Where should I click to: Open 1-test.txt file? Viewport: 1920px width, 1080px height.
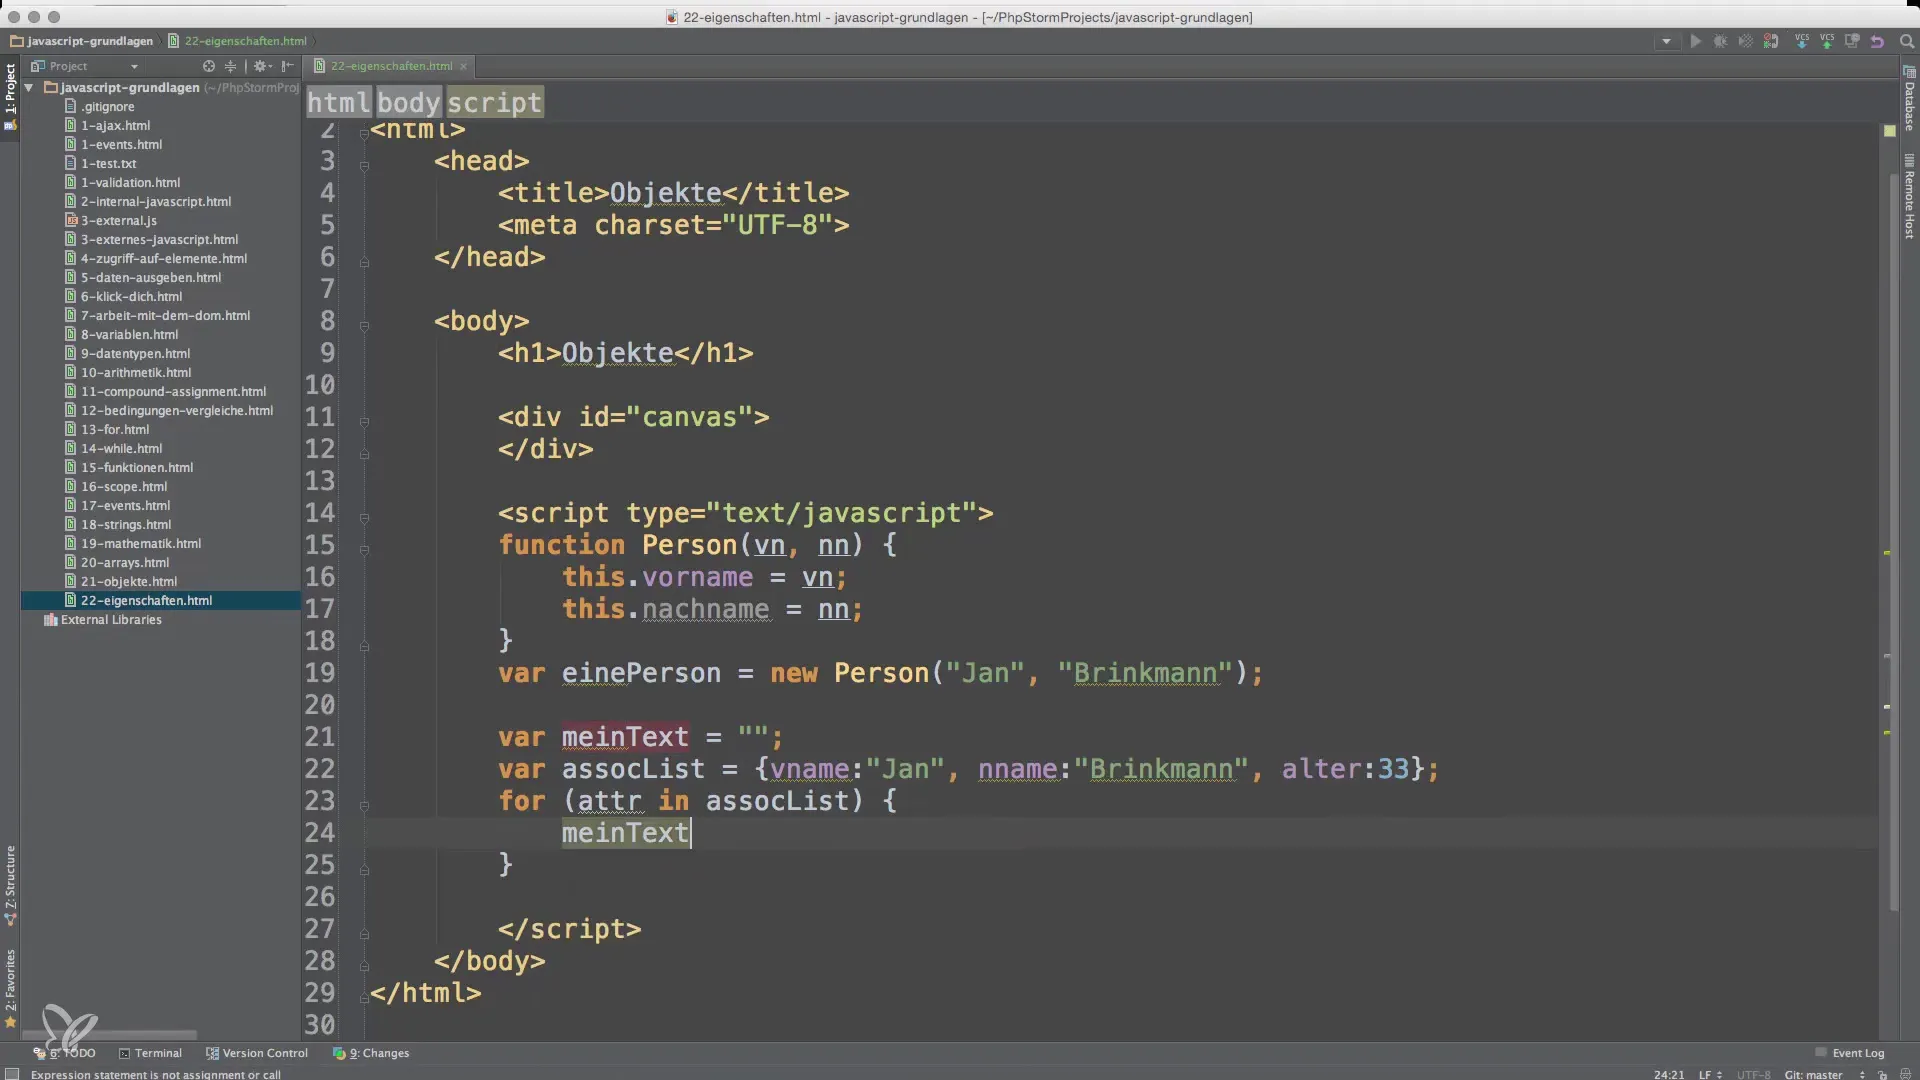coord(108,163)
